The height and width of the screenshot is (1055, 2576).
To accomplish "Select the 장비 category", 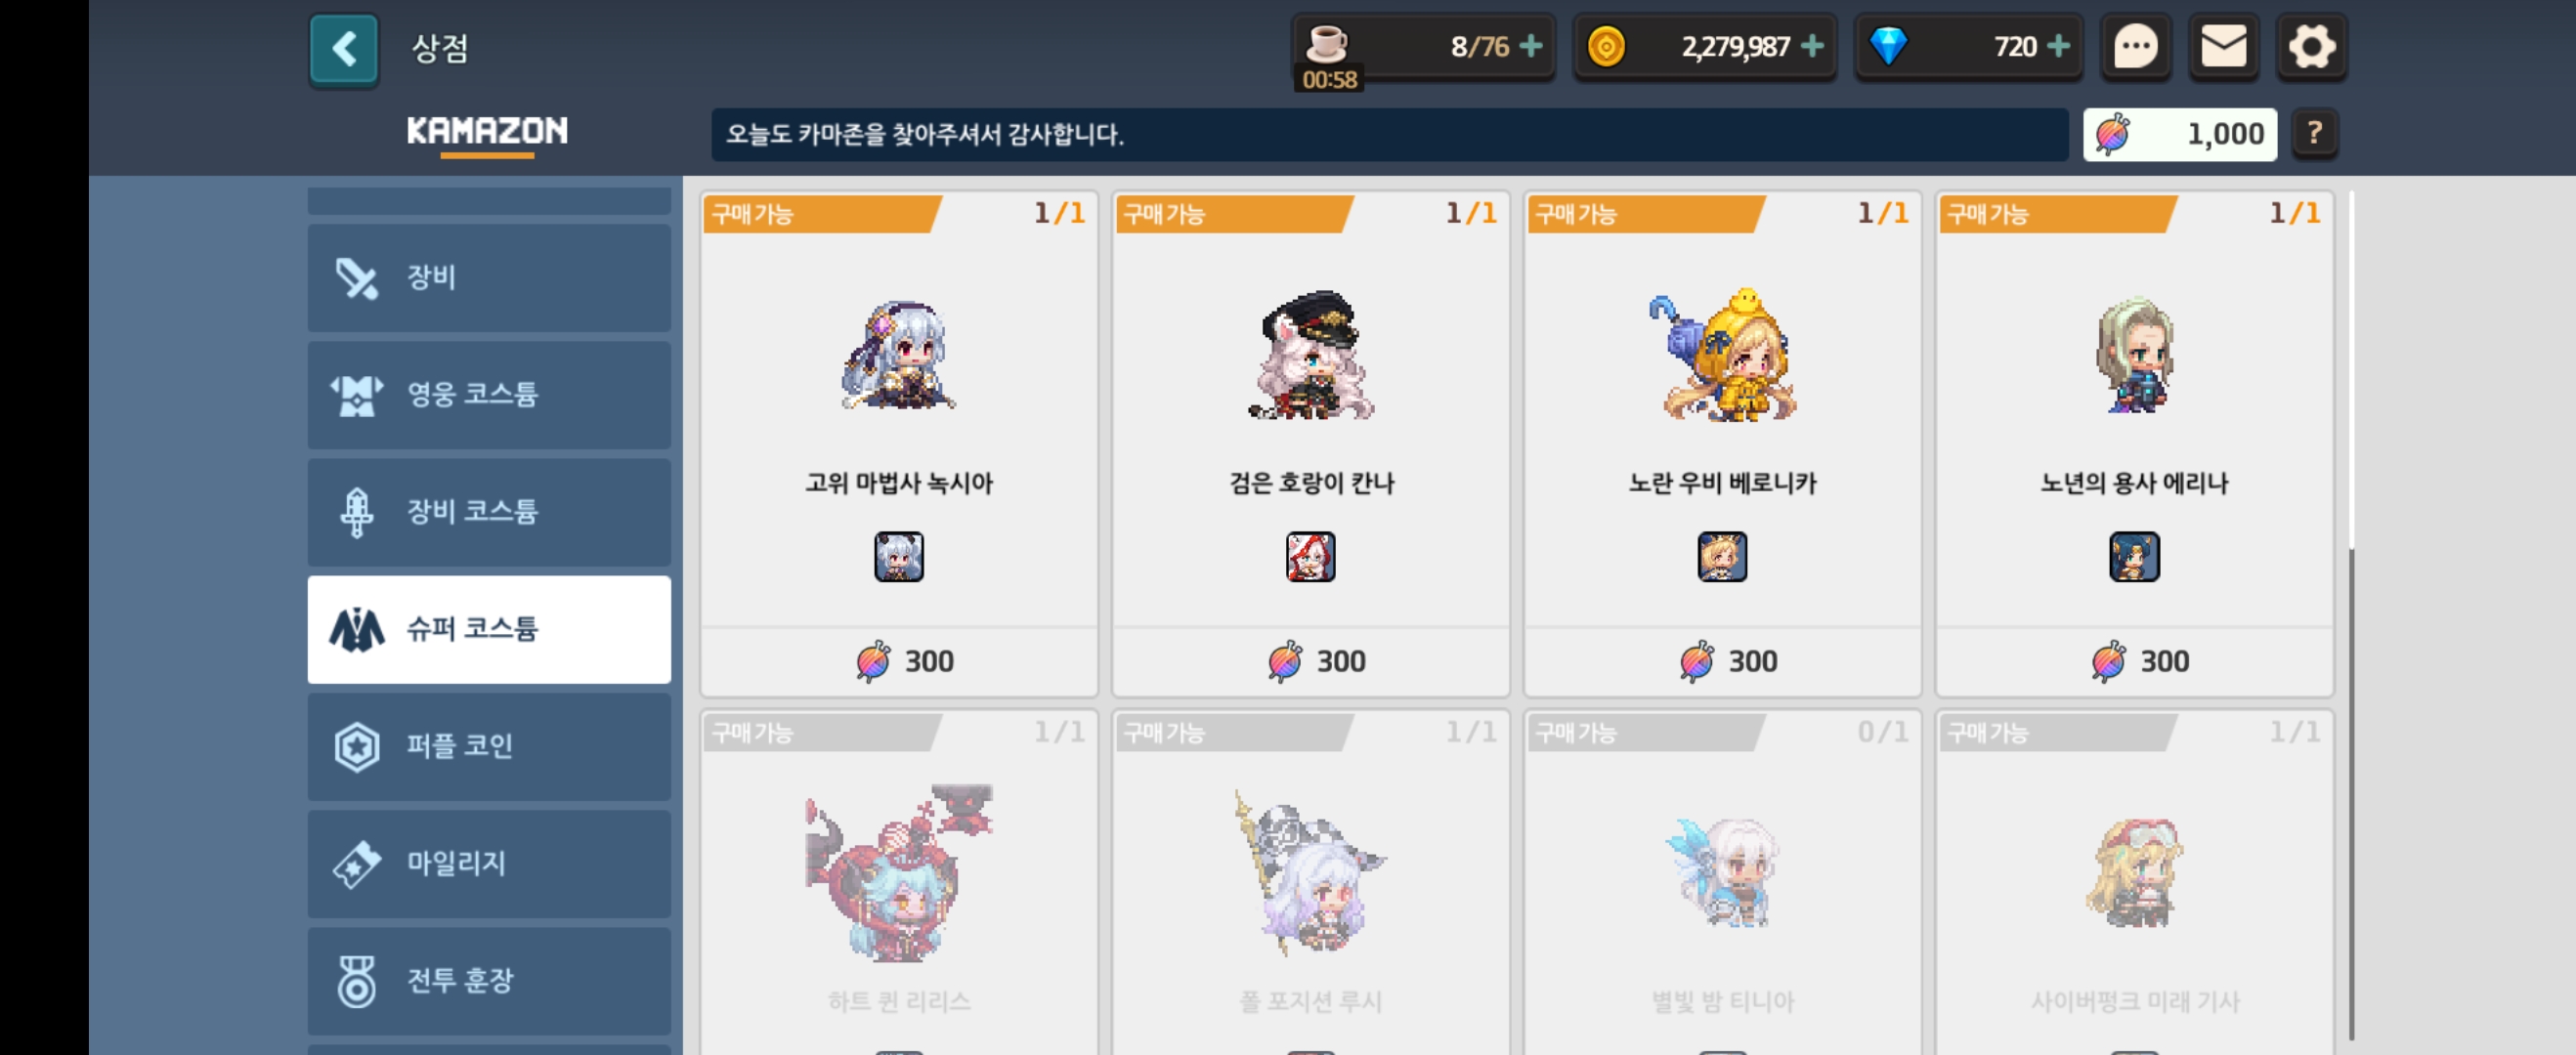I will coord(489,277).
